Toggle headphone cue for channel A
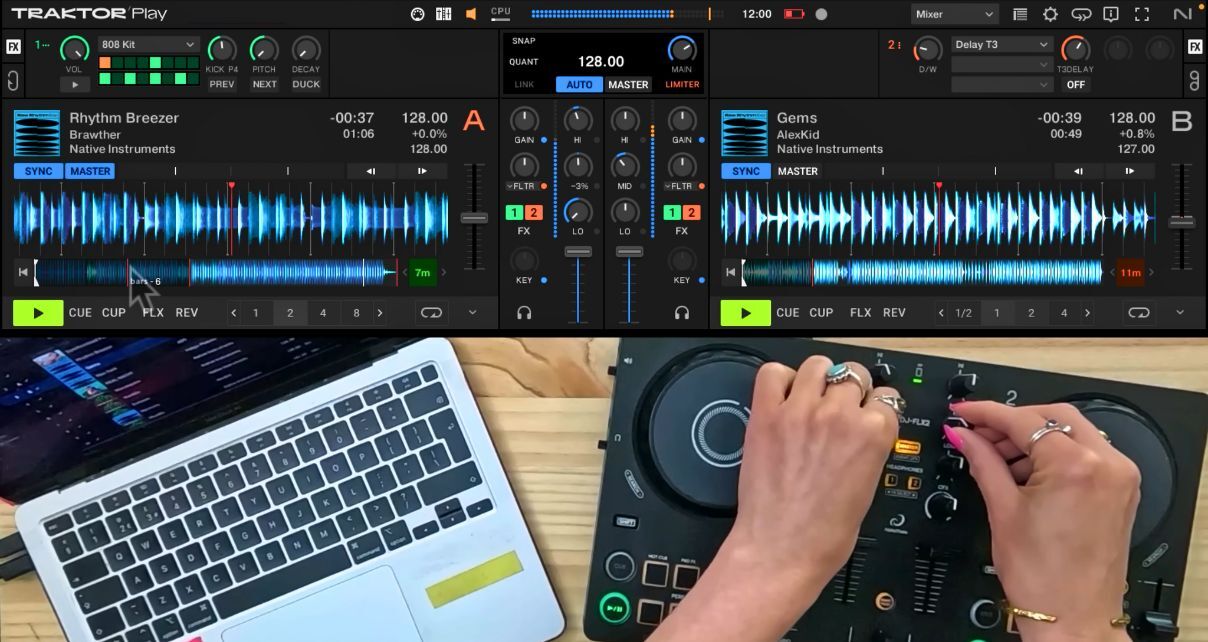This screenshot has width=1208, height=642. 524,313
